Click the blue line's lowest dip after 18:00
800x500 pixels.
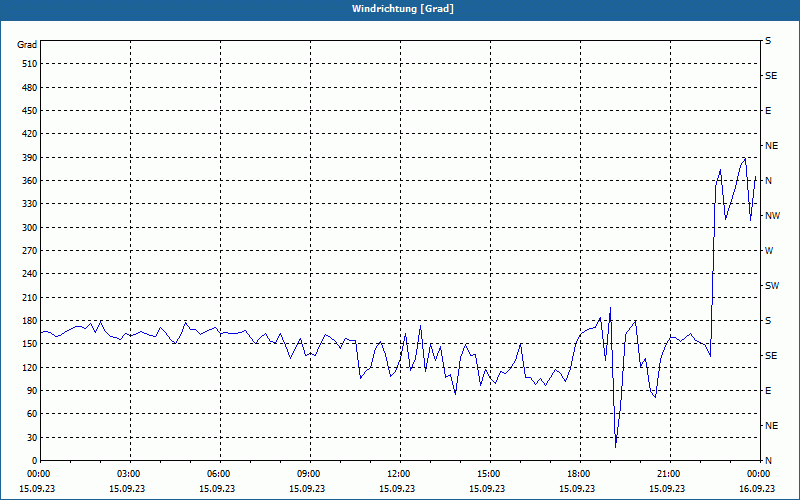click(x=616, y=447)
